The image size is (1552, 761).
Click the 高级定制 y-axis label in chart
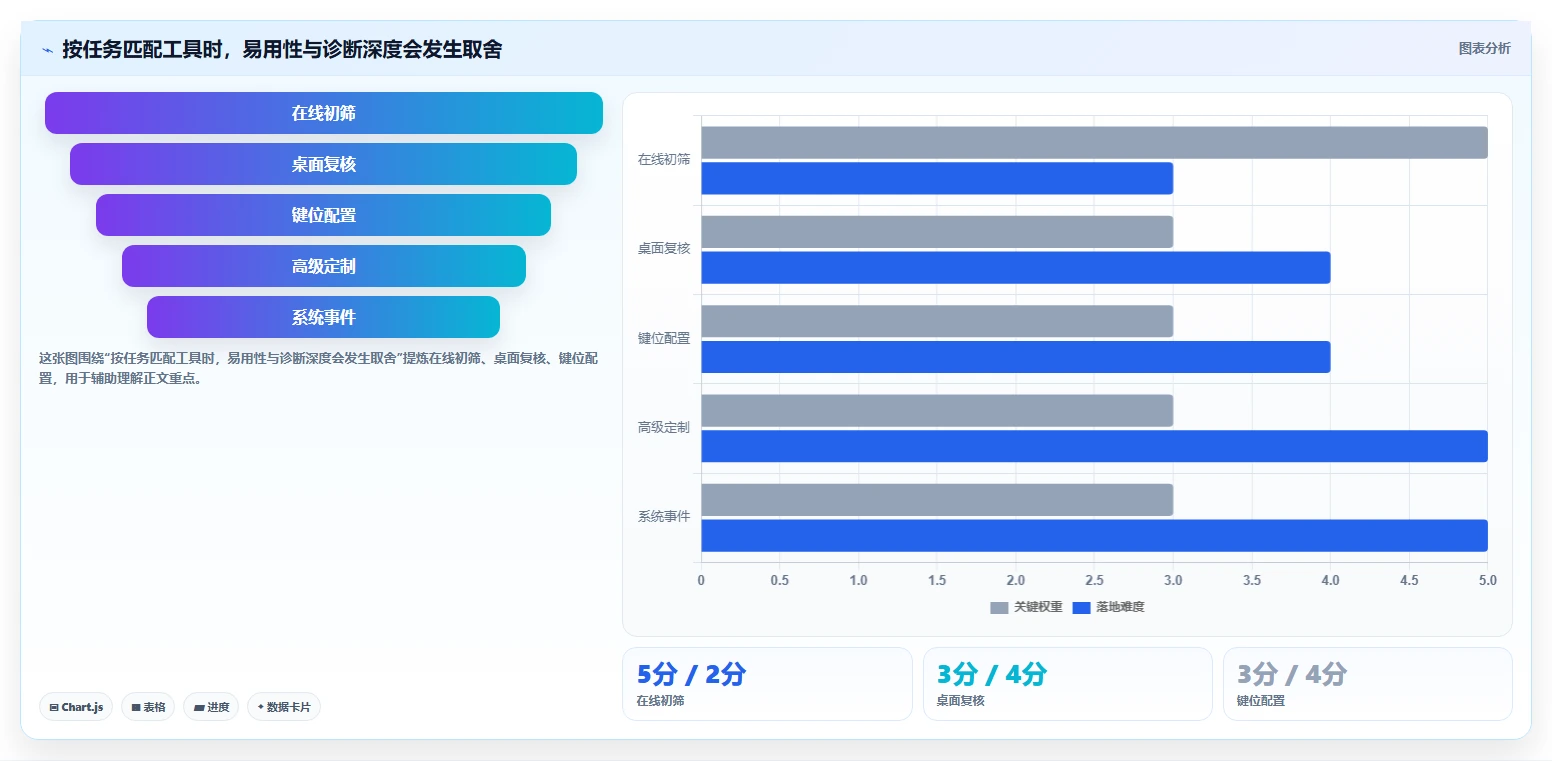pos(664,428)
